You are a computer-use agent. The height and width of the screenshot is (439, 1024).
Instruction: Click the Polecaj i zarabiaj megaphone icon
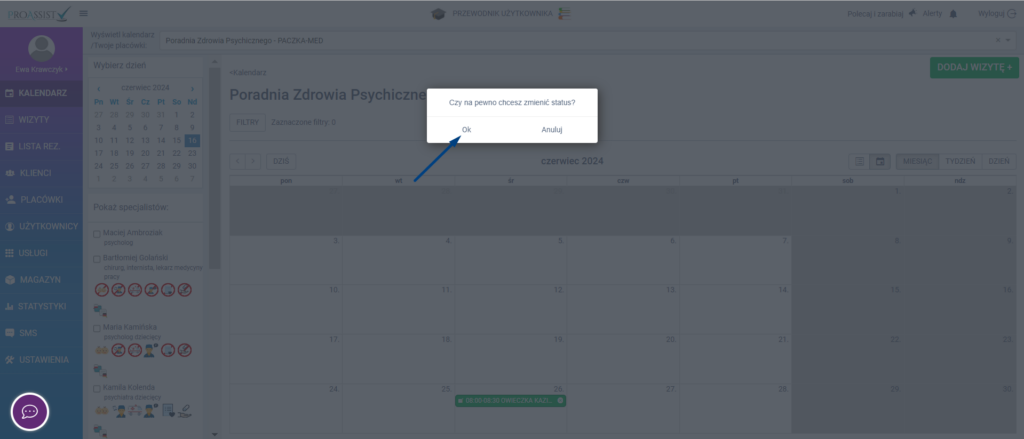pyautogui.click(x=912, y=13)
